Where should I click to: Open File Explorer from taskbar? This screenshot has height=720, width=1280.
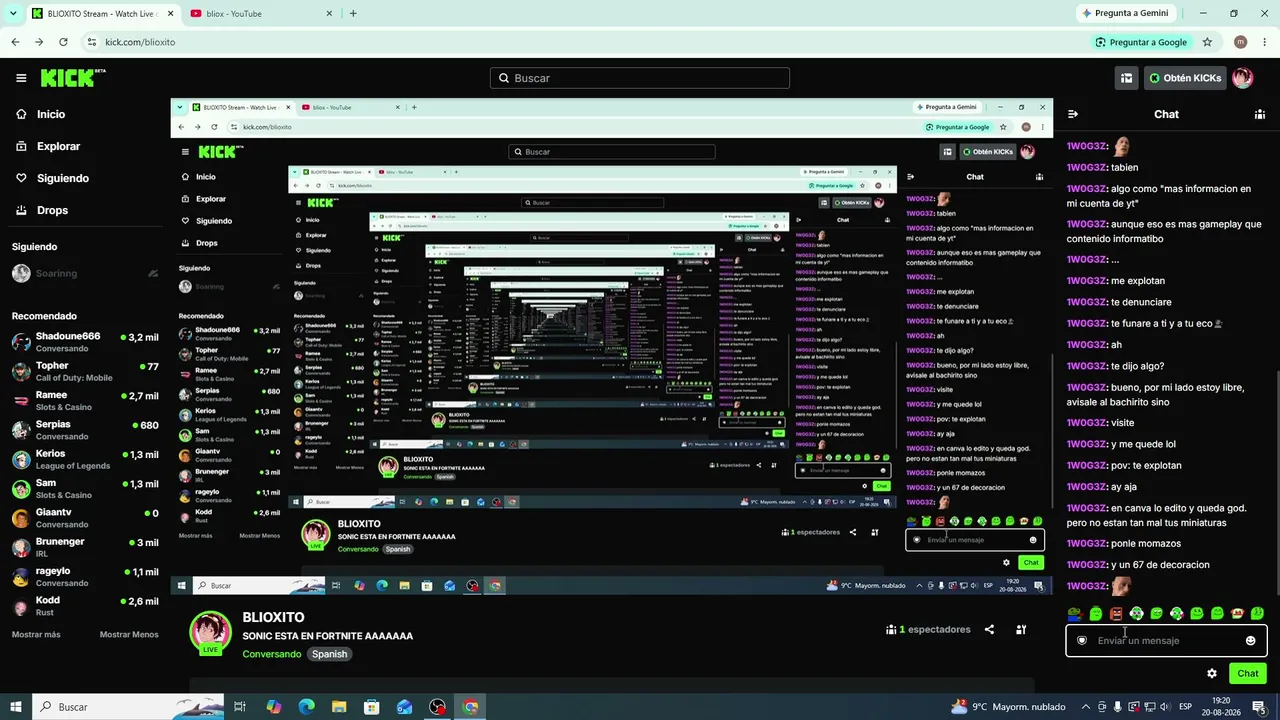tap(339, 707)
